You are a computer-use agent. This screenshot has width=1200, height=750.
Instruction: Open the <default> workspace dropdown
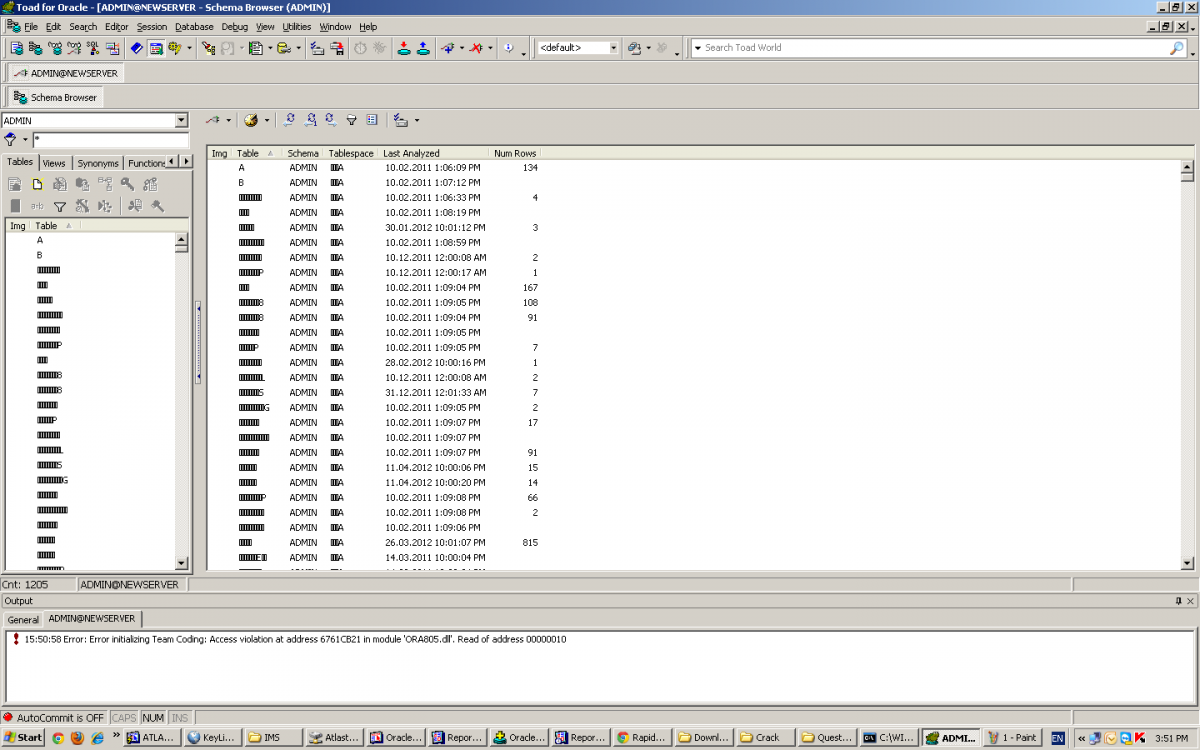tap(613, 48)
